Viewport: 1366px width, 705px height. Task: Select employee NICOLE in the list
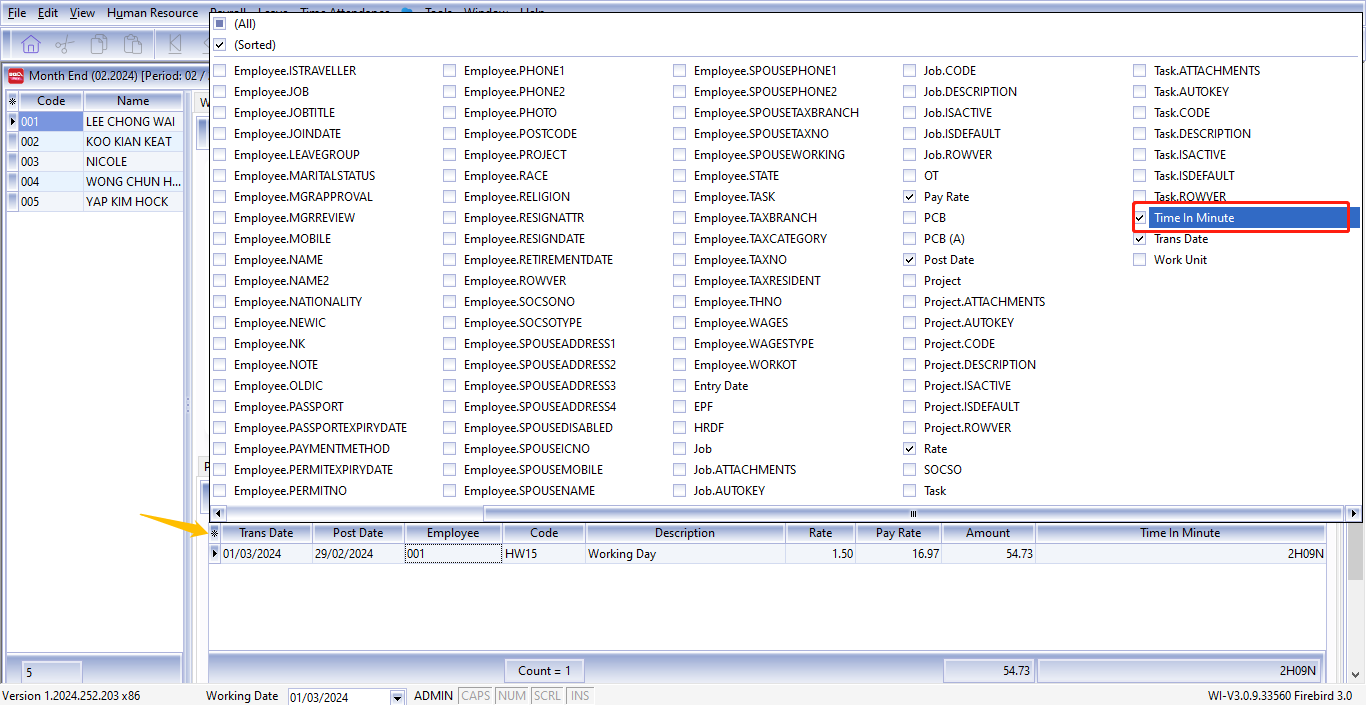106,162
